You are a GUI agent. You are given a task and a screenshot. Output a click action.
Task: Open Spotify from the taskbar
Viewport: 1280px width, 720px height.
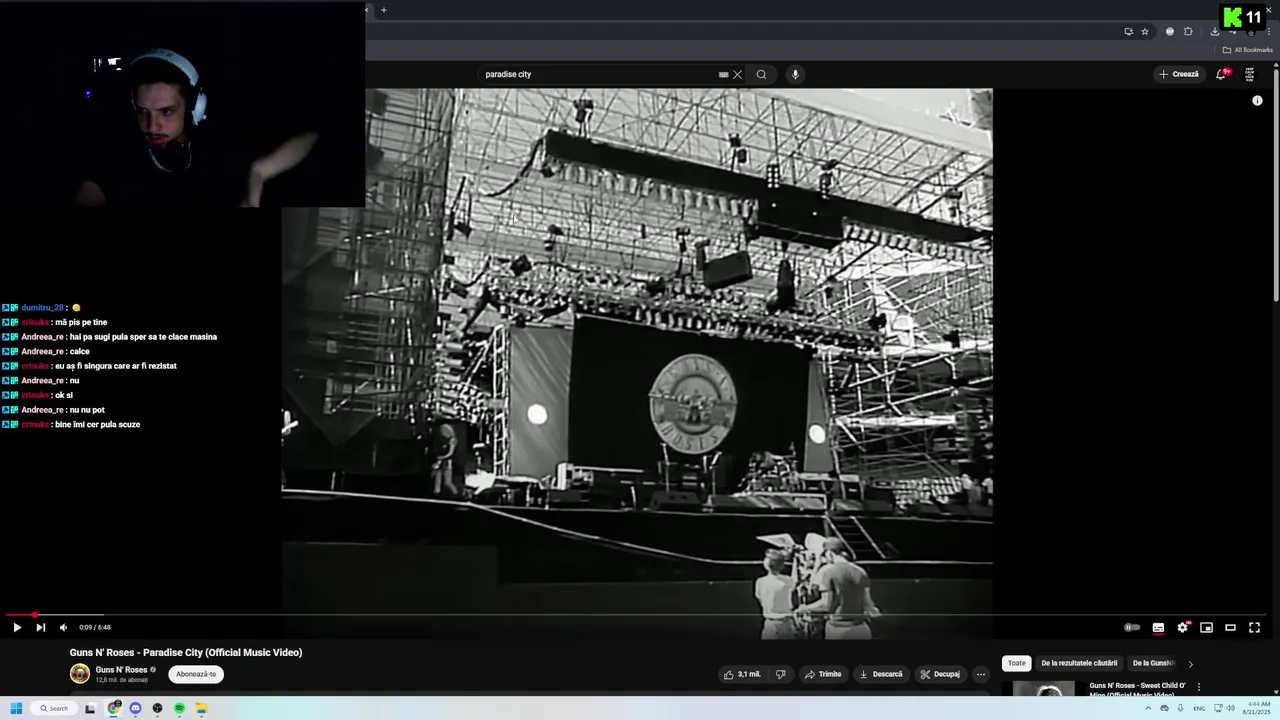[179, 708]
